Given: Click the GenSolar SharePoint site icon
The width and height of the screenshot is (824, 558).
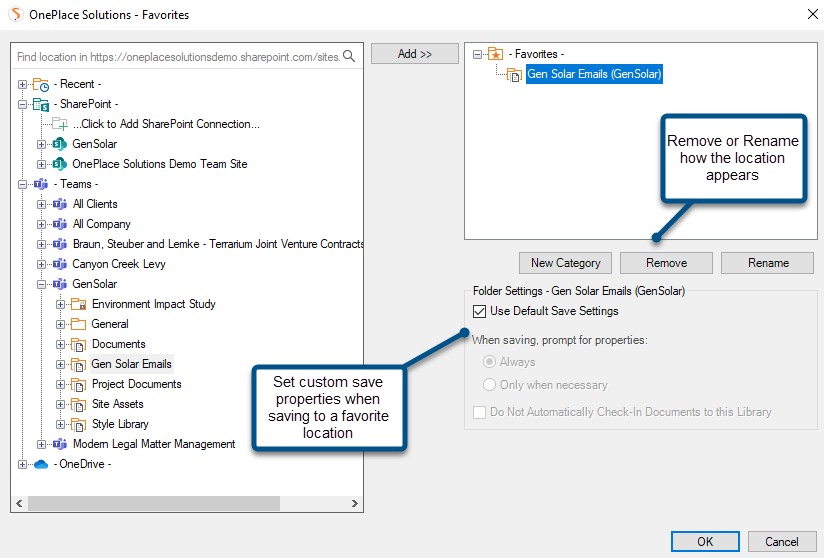Looking at the screenshot, I should [60, 144].
